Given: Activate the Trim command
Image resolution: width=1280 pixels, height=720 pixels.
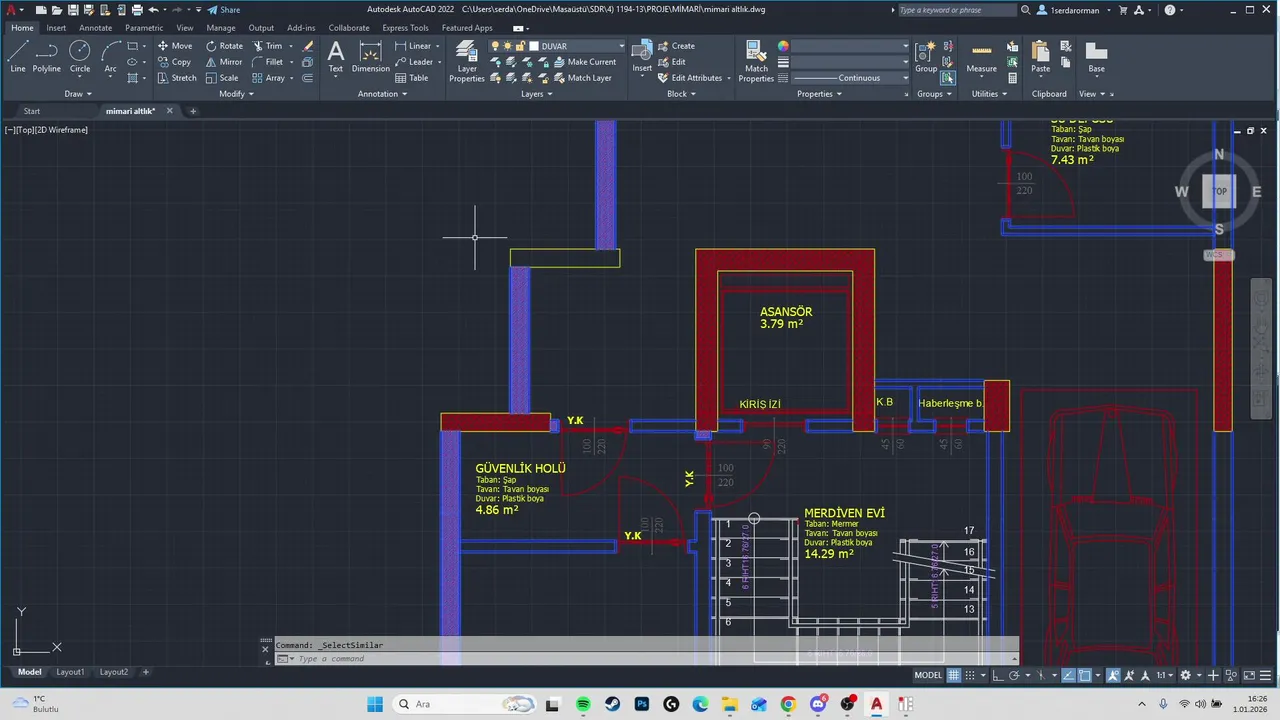Looking at the screenshot, I should pos(267,46).
